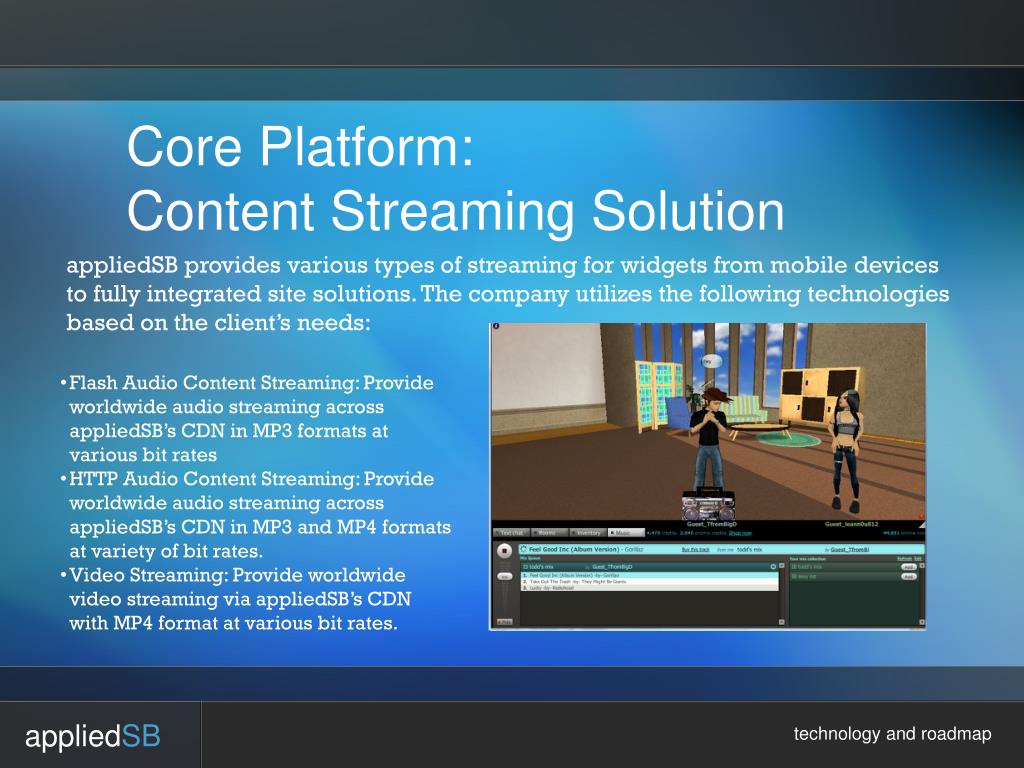Click the bottom-left button in music panel
Image resolution: width=1024 pixels, height=768 pixels.
[x=504, y=622]
